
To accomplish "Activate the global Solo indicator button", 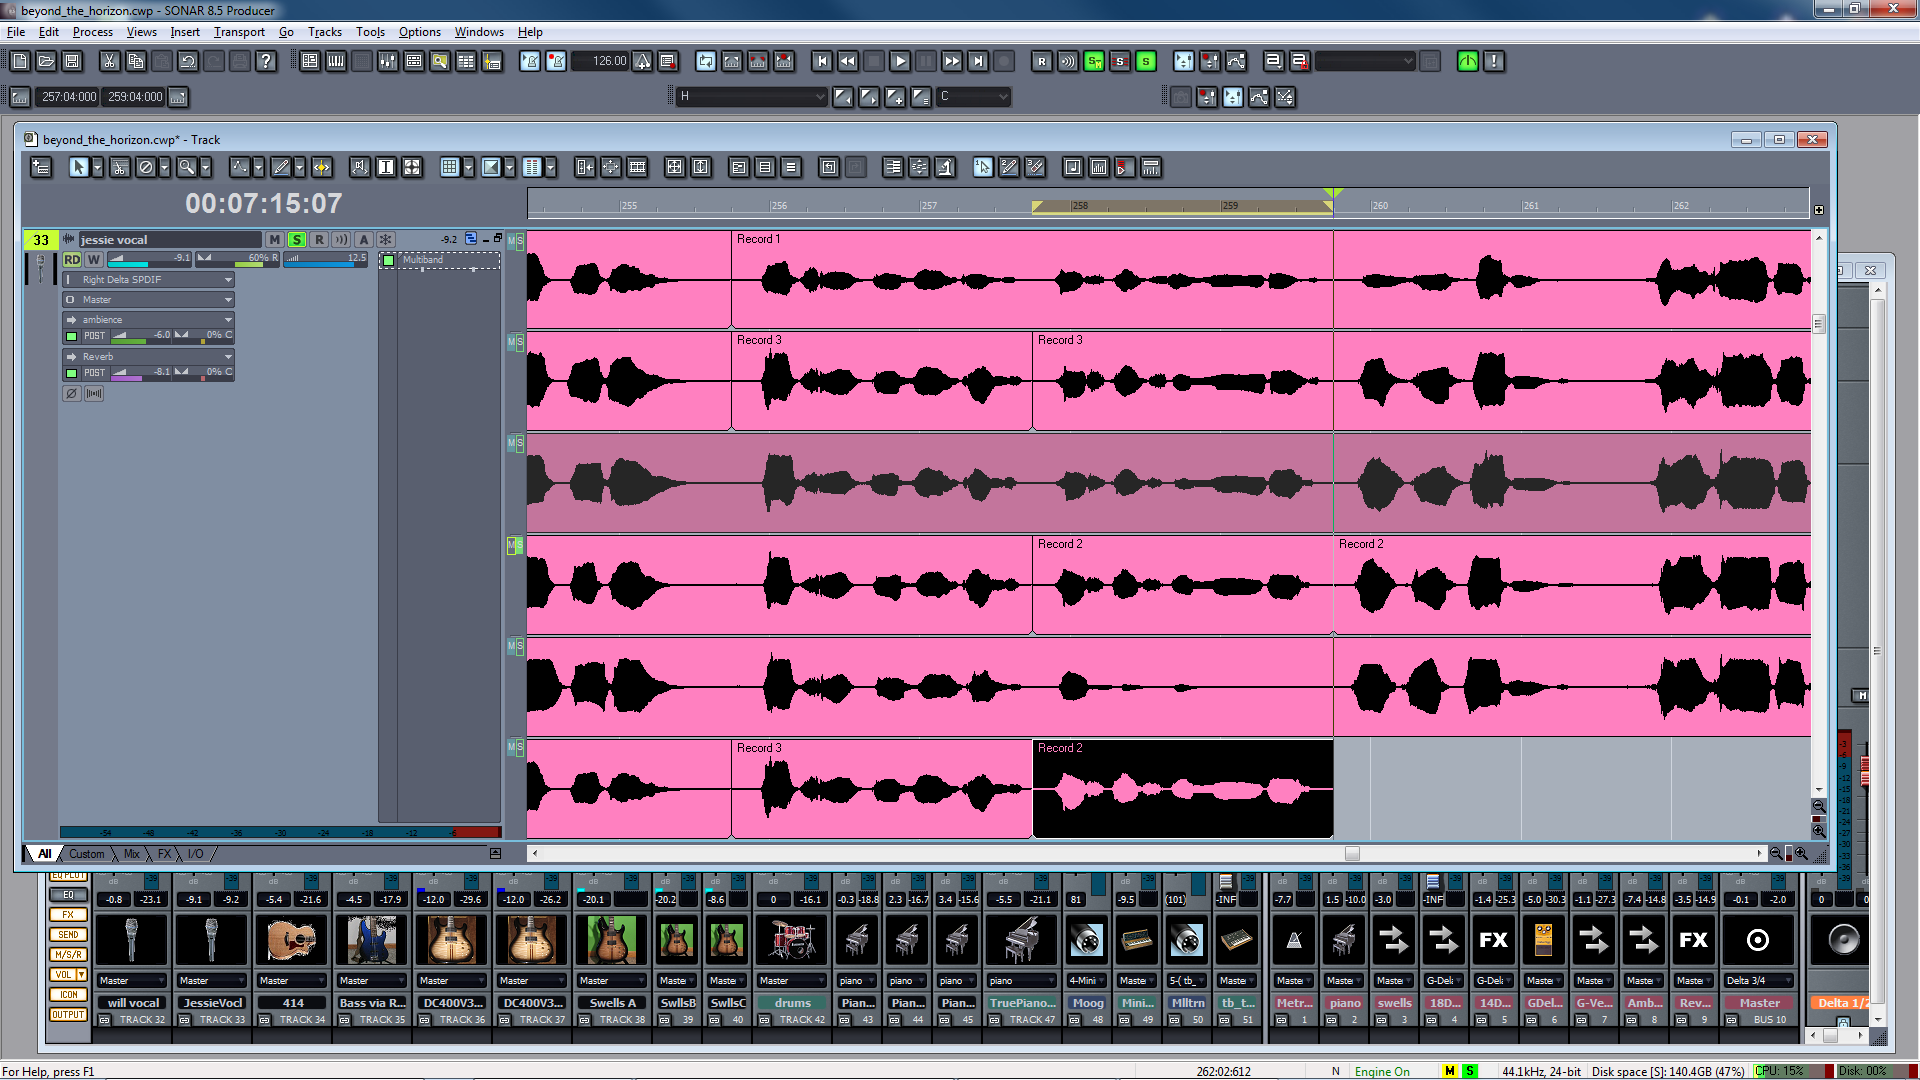I will (x=1146, y=61).
